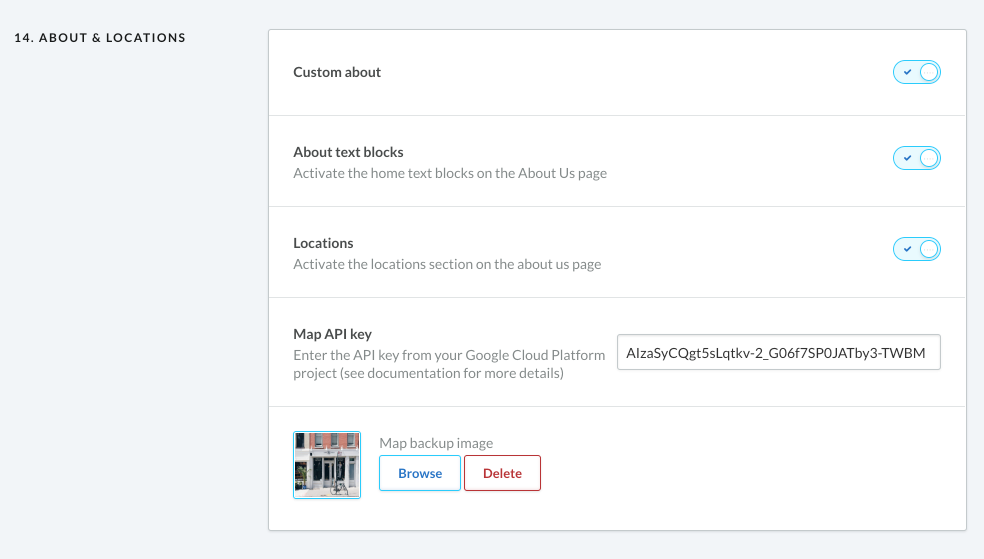Click the Map API key label

[x=332, y=334]
